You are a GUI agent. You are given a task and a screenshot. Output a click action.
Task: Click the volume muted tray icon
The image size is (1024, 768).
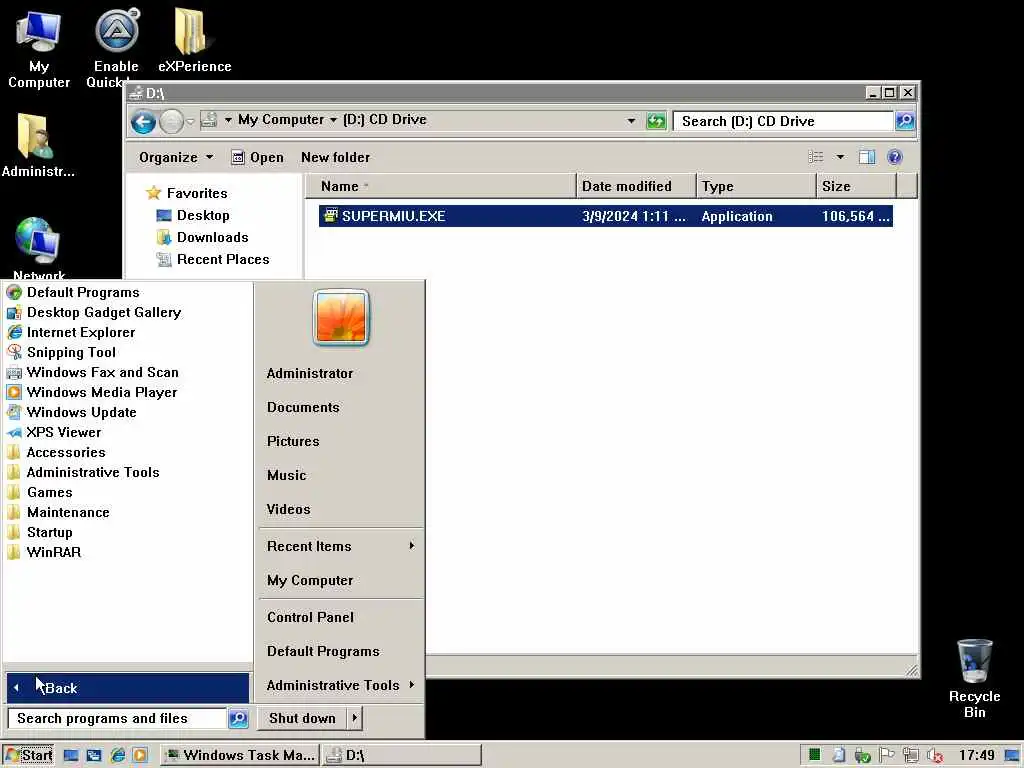(935, 756)
